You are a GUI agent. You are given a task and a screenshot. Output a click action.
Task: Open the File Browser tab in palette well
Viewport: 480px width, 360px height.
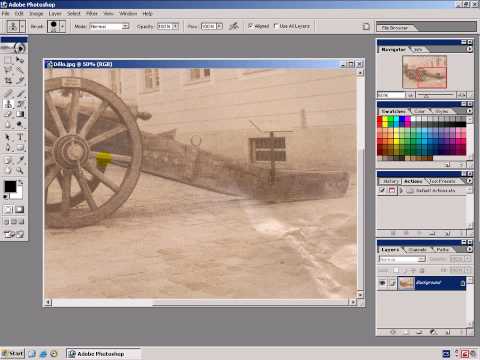[394, 28]
